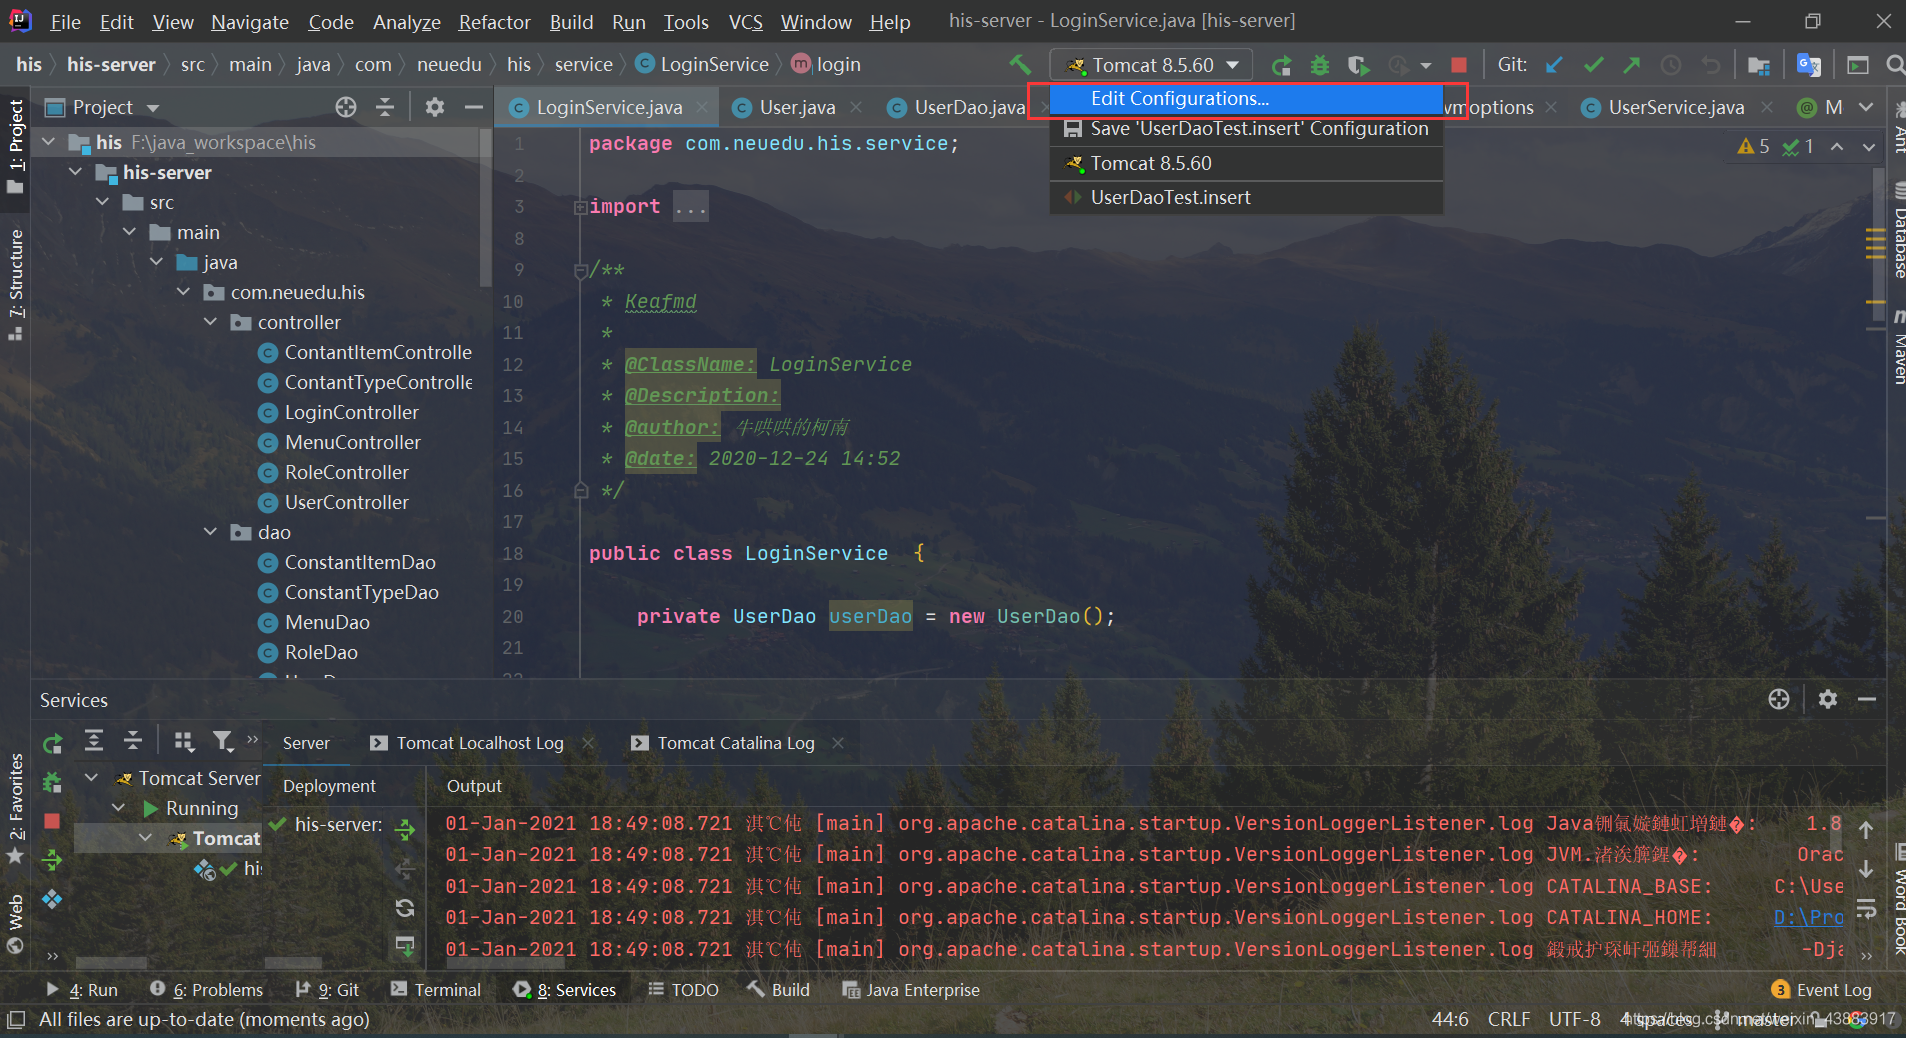The width and height of the screenshot is (1906, 1038).
Task: Collapse the controller folder in project tree
Action: point(211,322)
